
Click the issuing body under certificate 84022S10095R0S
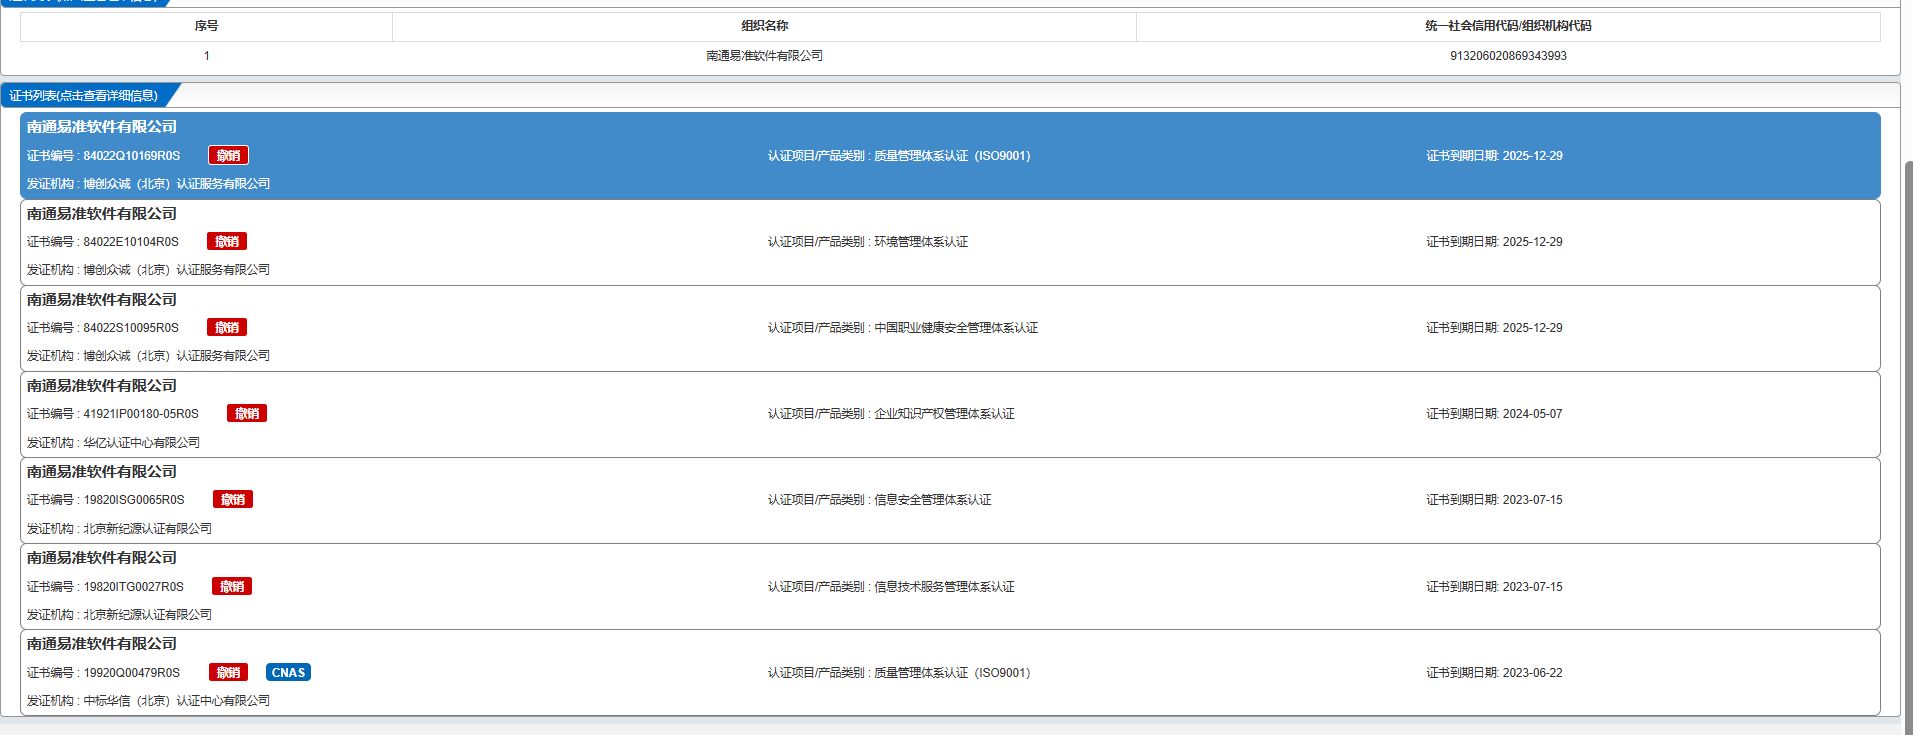click(176, 356)
